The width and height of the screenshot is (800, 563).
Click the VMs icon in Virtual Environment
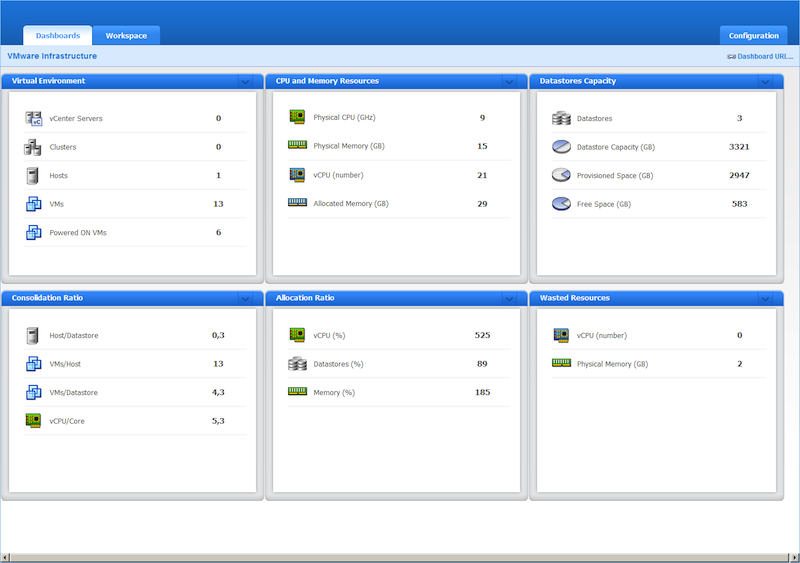(34, 204)
